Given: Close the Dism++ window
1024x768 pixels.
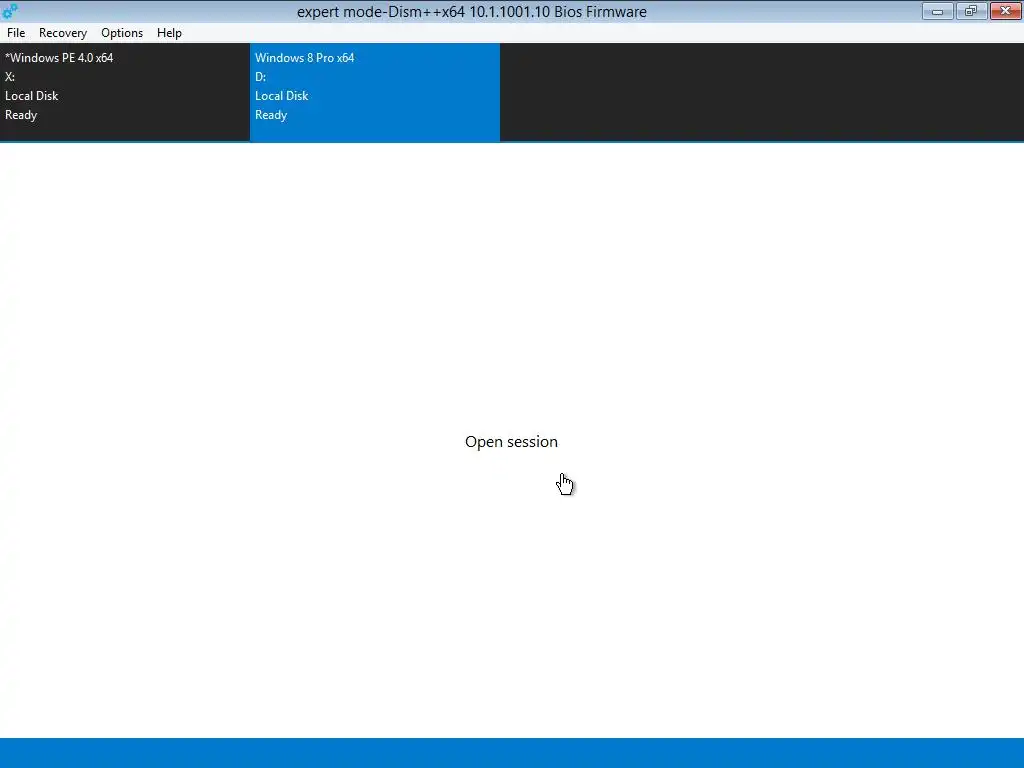Looking at the screenshot, I should 1005,11.
